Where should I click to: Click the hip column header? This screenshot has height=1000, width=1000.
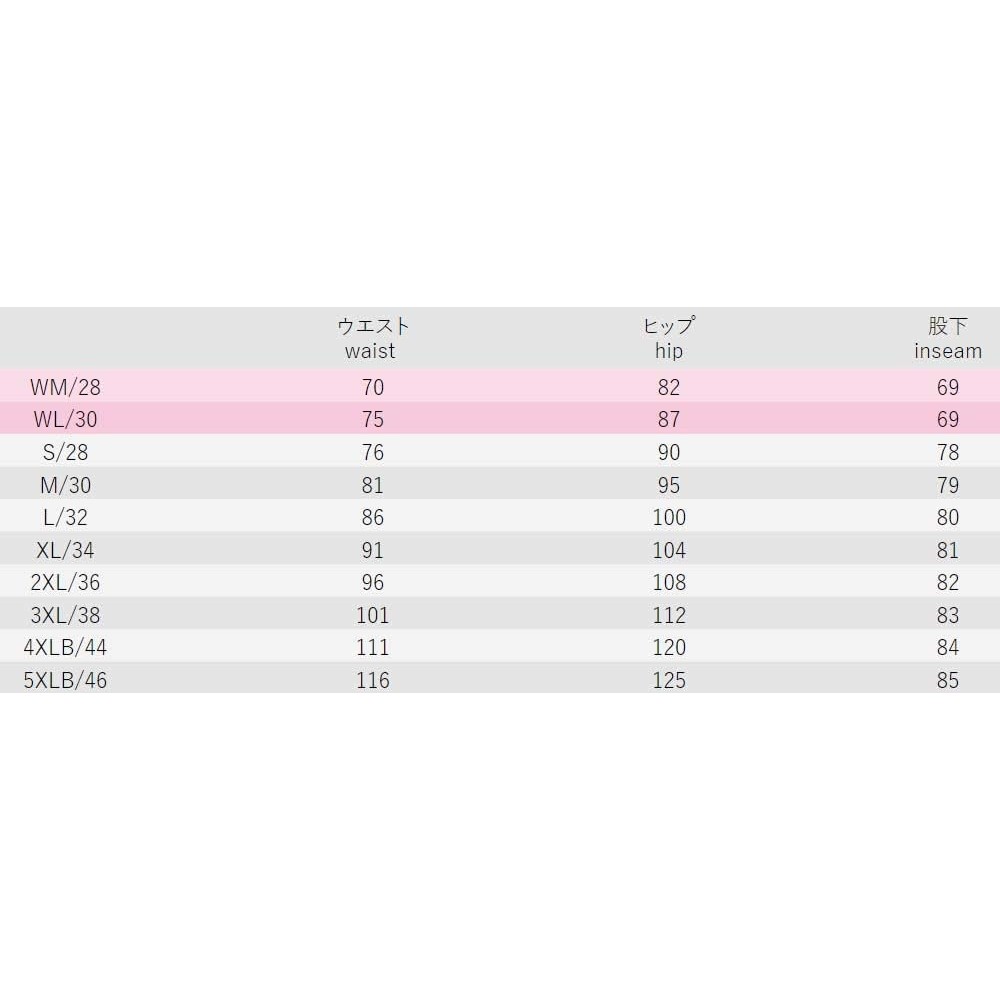point(669,338)
